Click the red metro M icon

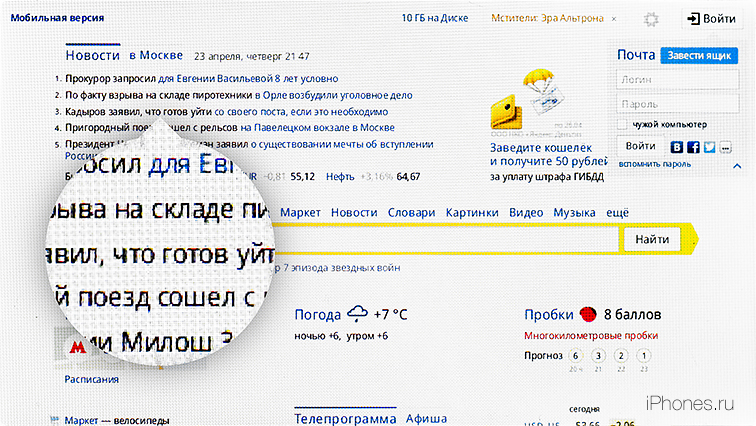pyautogui.click(x=76, y=346)
